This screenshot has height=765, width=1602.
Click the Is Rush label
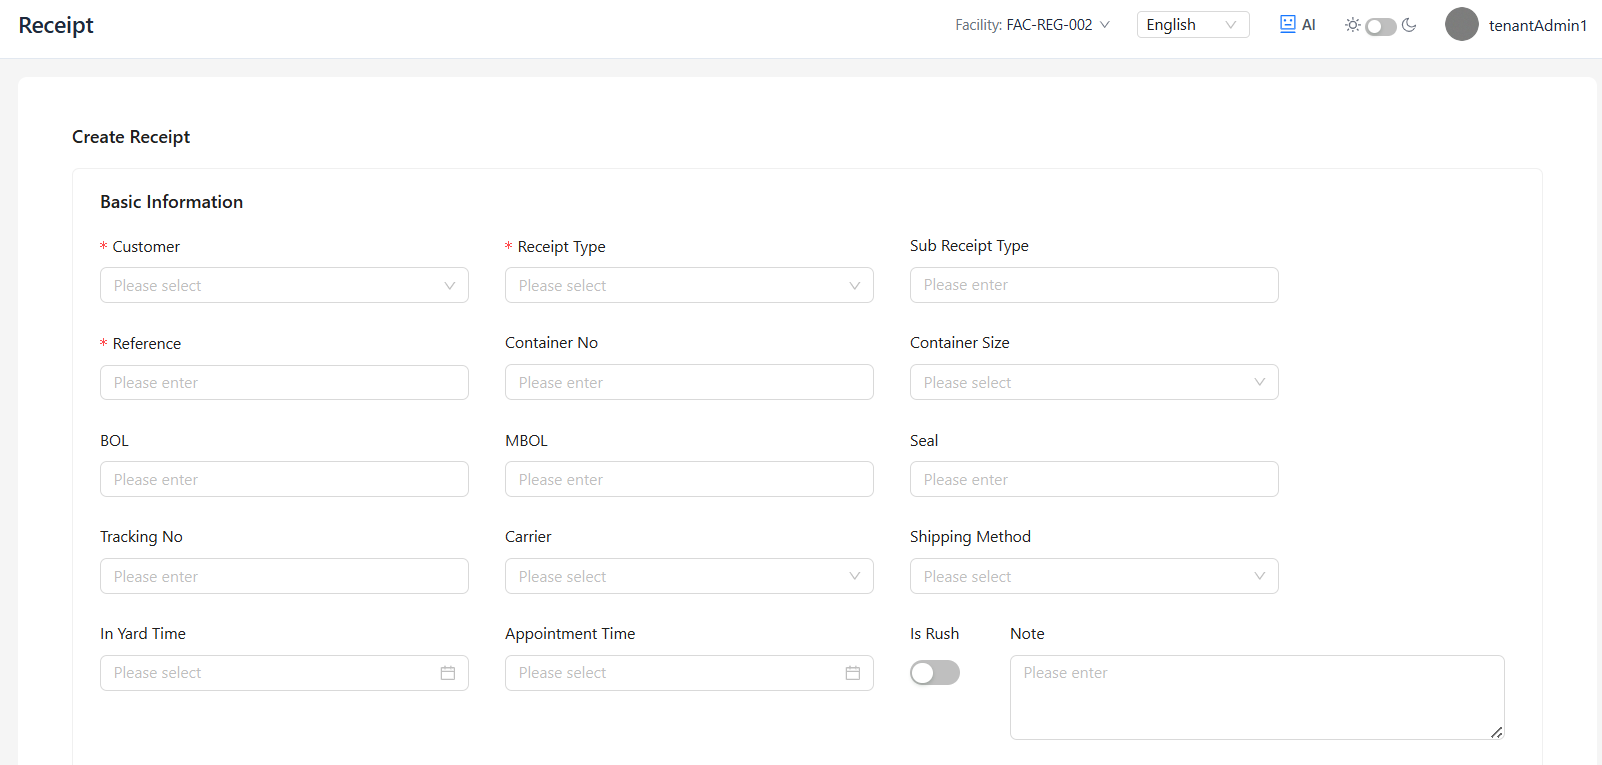coord(934,634)
